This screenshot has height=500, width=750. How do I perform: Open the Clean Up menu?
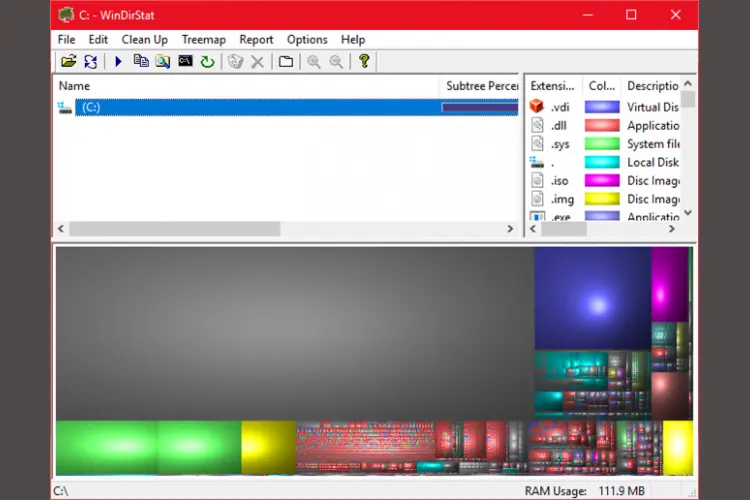[x=144, y=40]
